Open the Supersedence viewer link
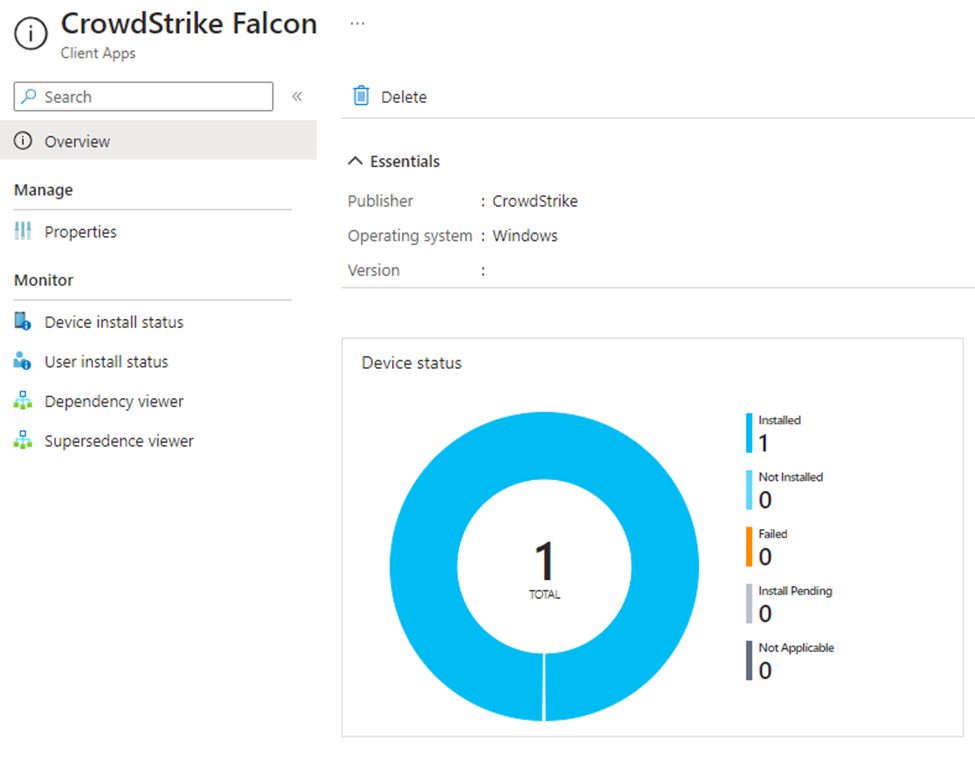The height and width of the screenshot is (757, 975). click(119, 441)
